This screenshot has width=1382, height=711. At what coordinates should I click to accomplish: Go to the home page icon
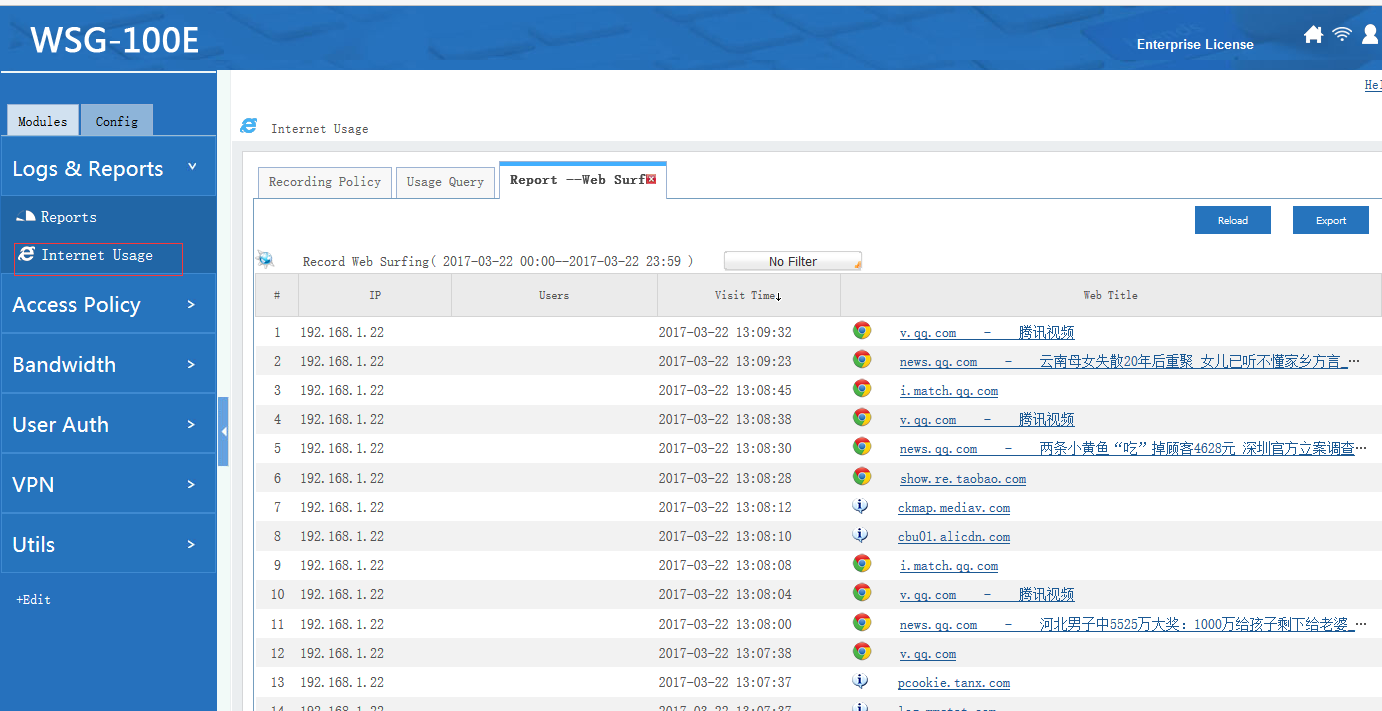(1314, 35)
